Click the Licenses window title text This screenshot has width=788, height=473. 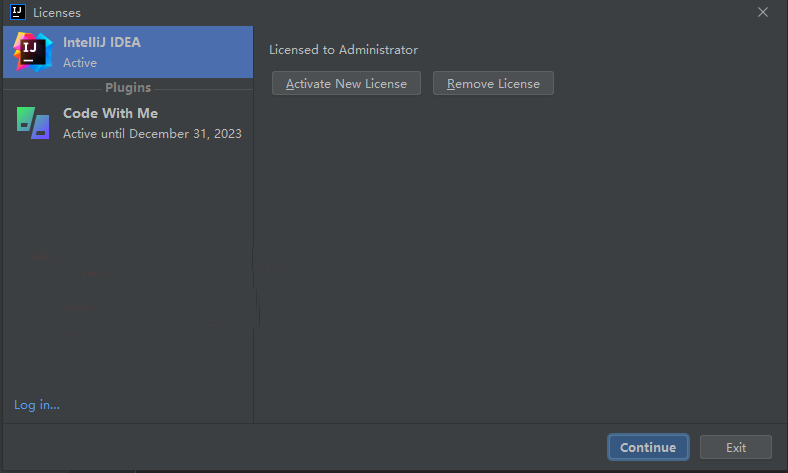(x=57, y=13)
